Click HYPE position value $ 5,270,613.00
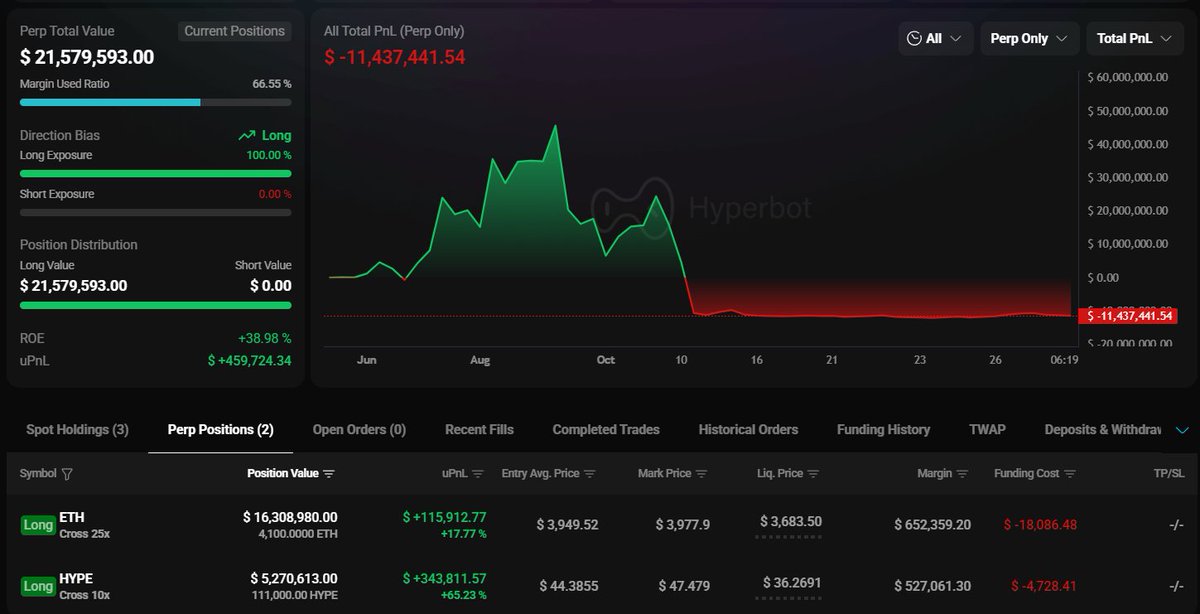 (x=294, y=578)
